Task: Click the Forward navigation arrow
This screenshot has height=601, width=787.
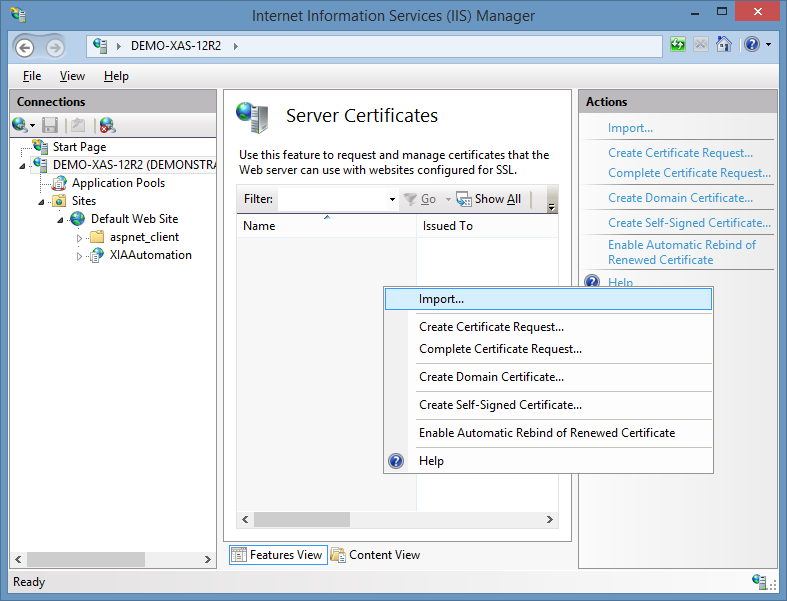Action: click(x=55, y=48)
